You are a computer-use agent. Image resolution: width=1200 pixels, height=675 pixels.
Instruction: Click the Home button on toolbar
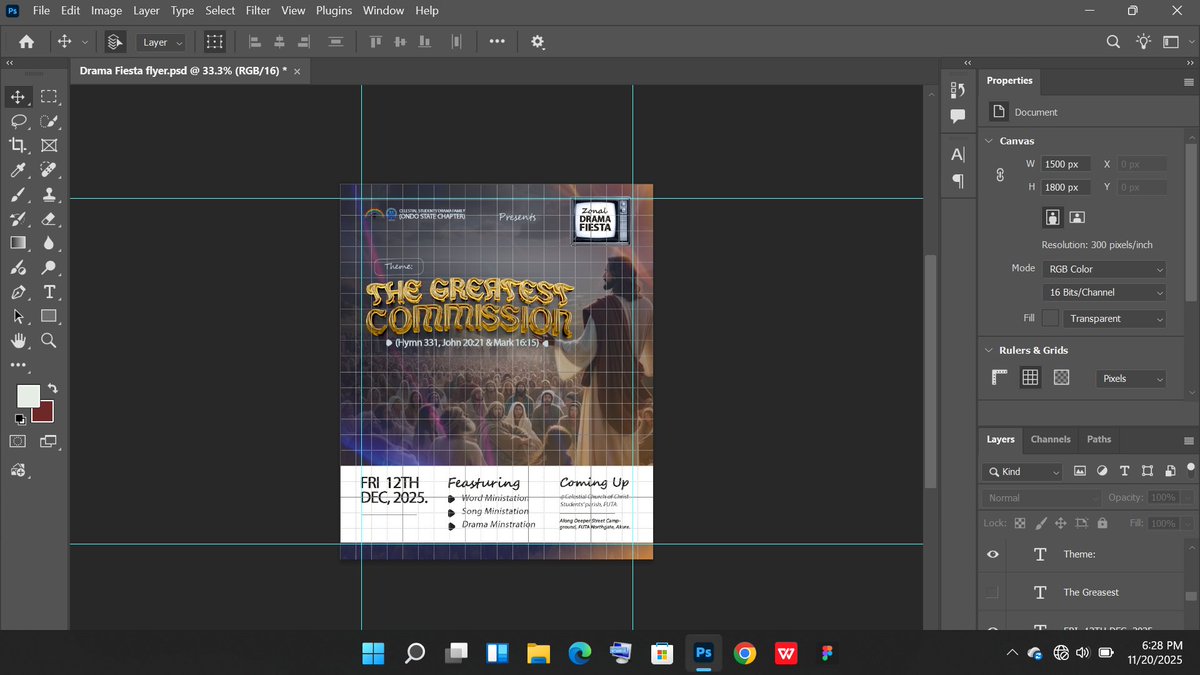click(24, 41)
